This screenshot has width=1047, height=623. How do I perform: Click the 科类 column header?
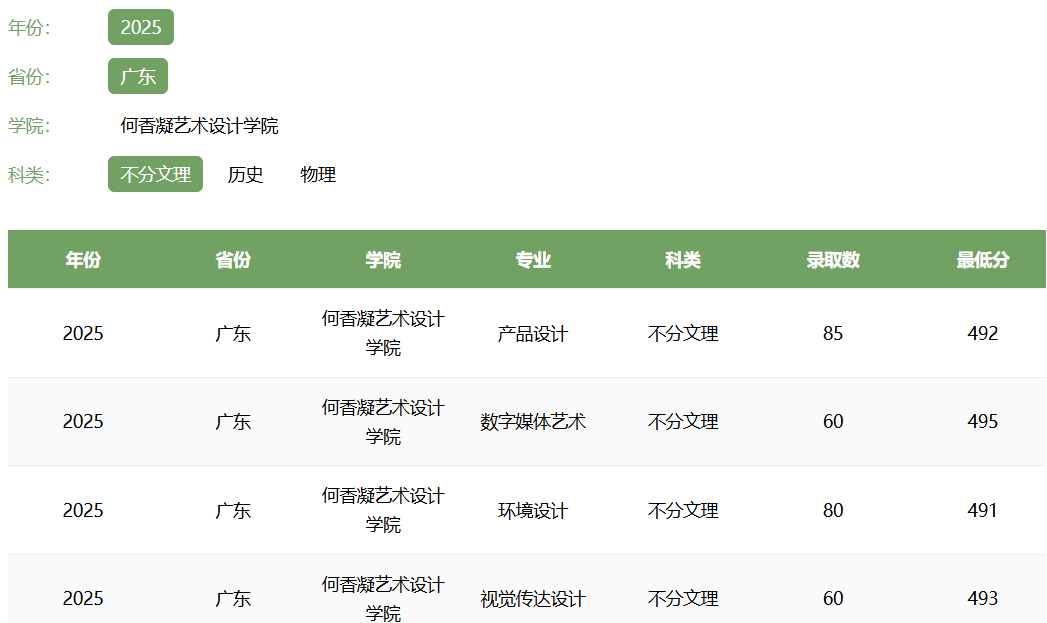point(682,259)
